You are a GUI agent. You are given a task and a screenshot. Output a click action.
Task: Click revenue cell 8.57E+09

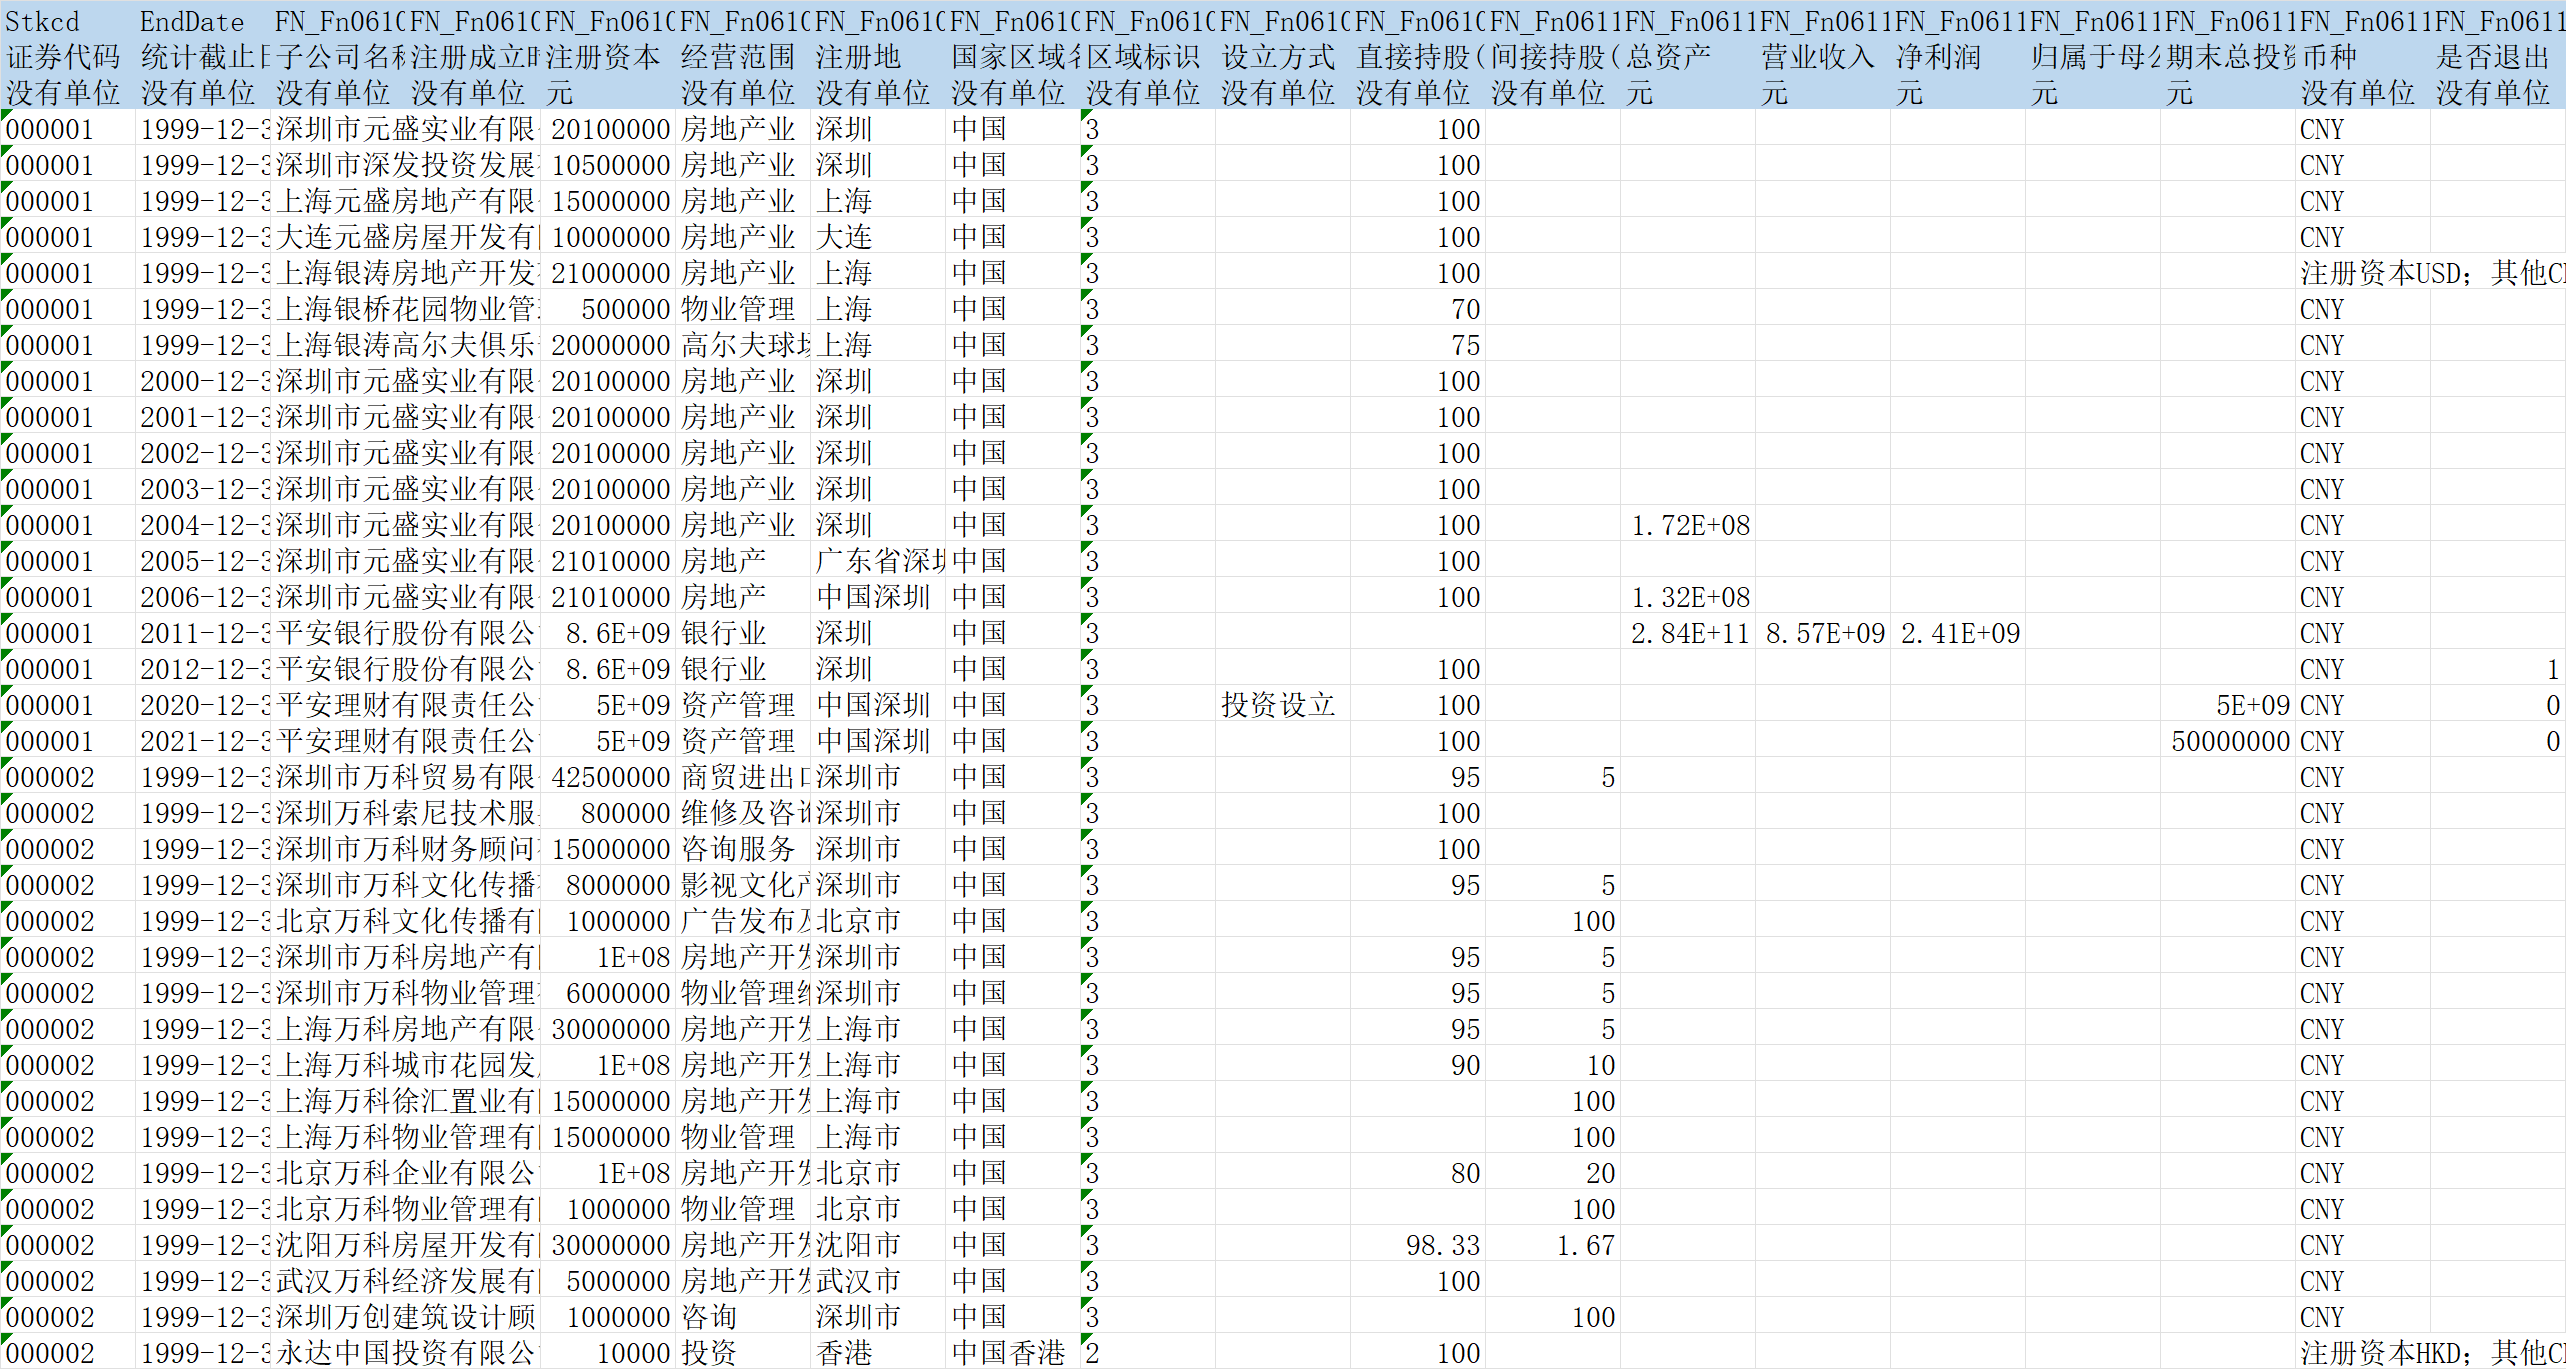1824,633
